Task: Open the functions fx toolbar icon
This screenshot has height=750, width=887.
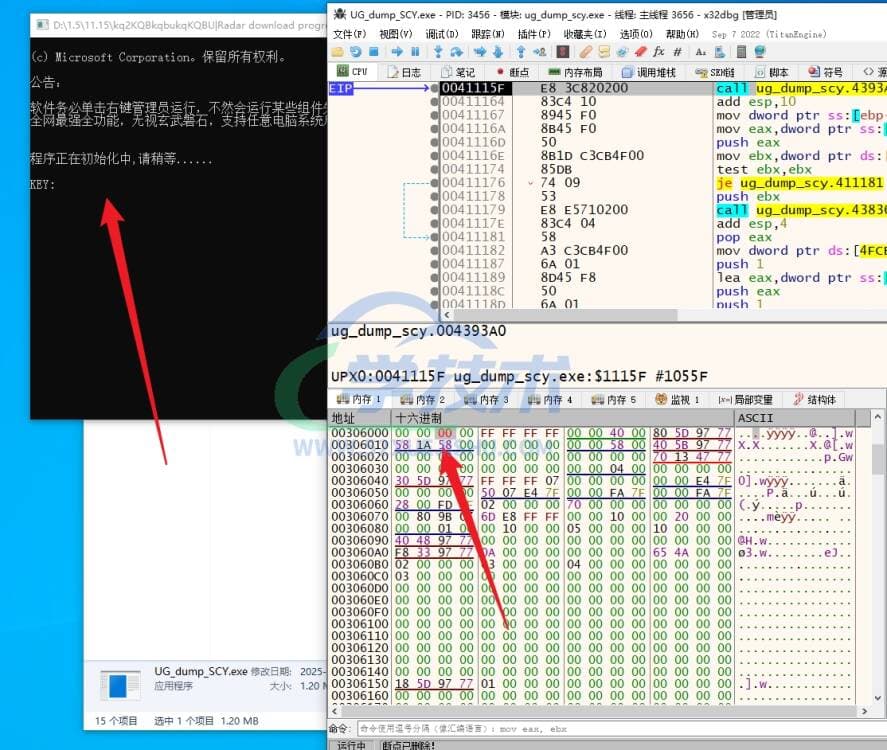Action: (x=658, y=51)
